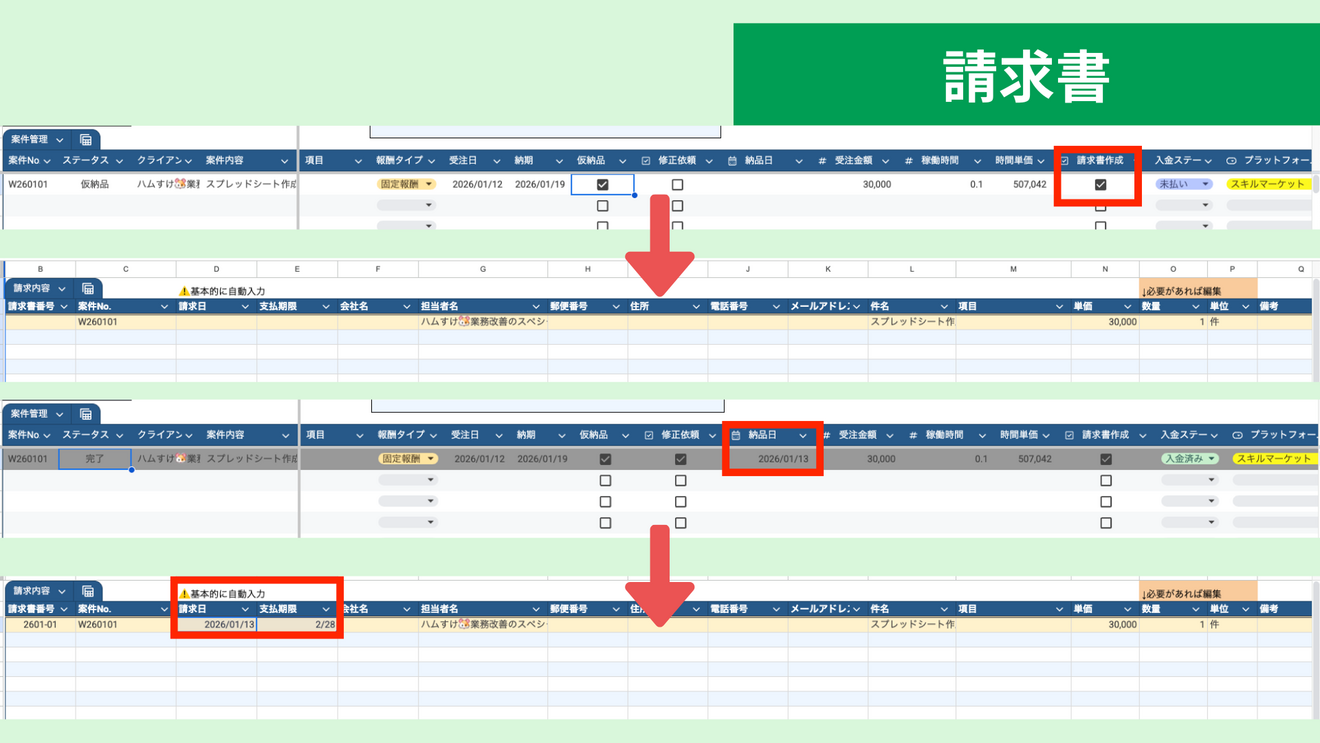Open 案件管理 table menu chevron, 仮納品-status sheet

59,140
